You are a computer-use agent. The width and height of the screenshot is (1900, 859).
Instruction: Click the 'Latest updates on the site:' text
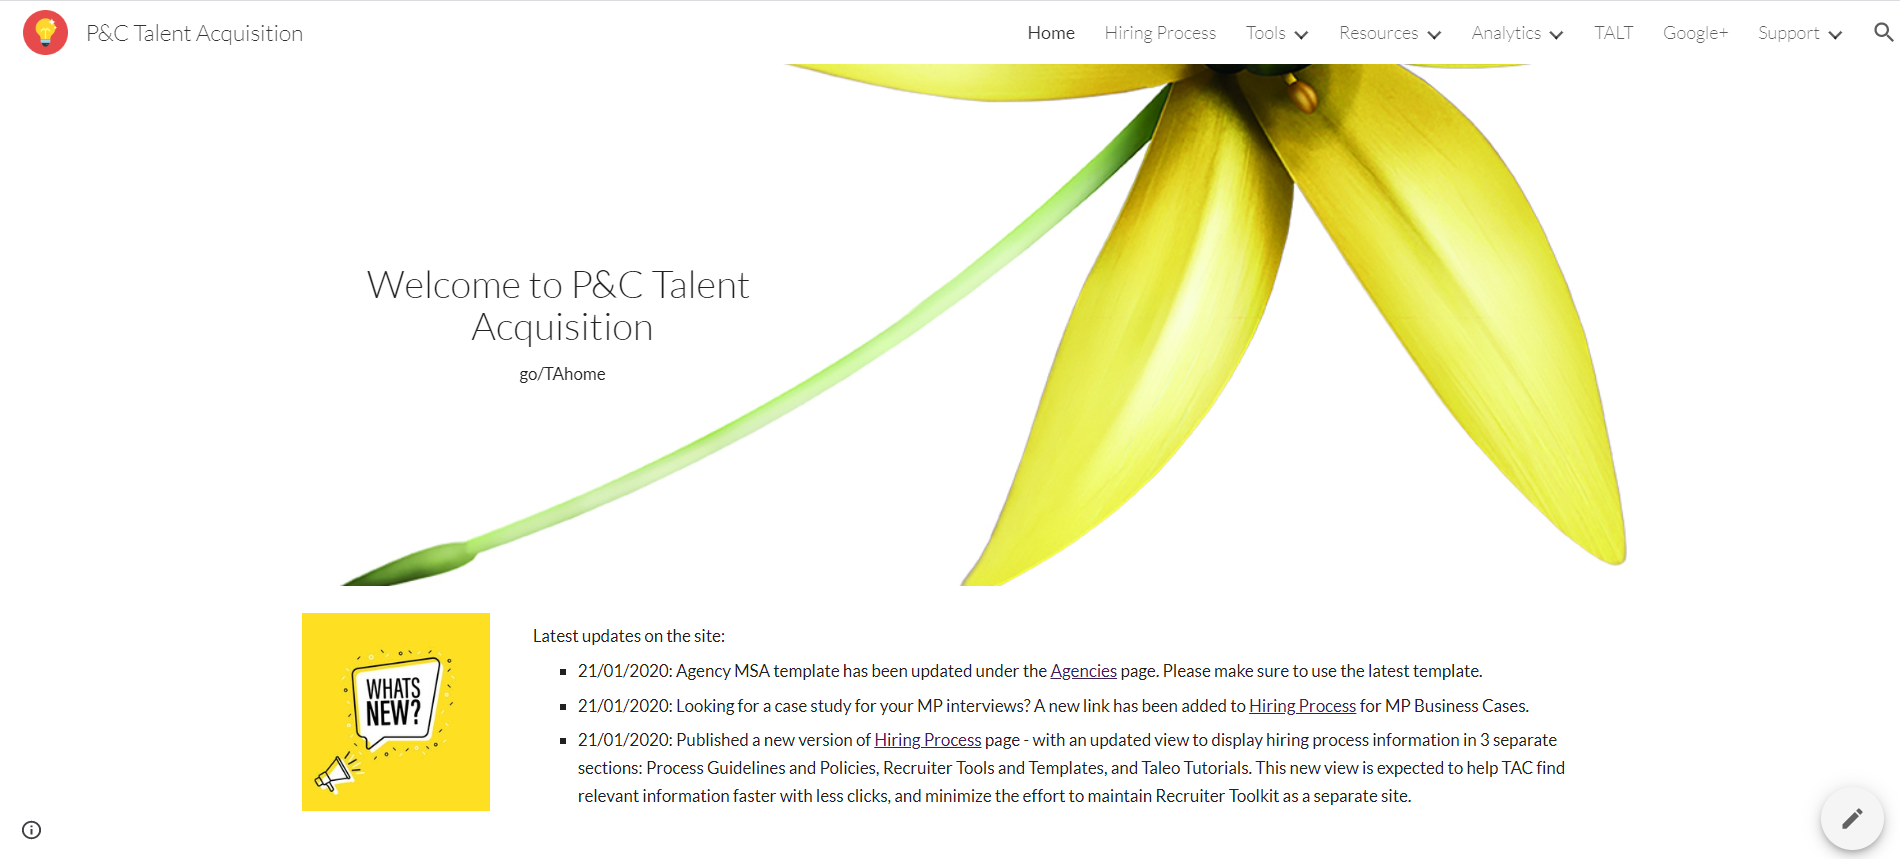point(629,636)
